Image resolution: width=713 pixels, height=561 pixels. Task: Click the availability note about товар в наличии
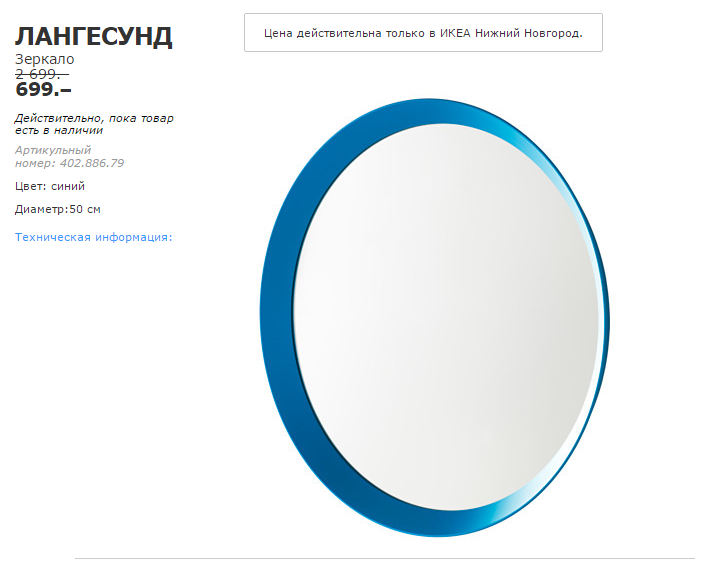[x=94, y=124]
